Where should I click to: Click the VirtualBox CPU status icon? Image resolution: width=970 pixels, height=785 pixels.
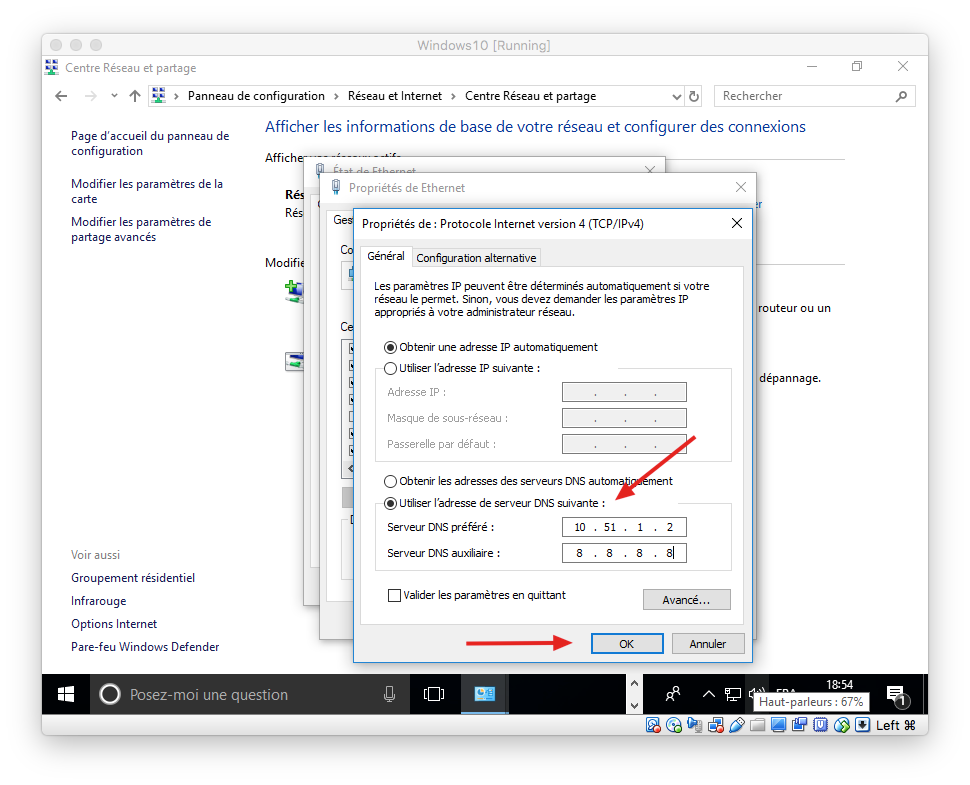click(x=820, y=725)
